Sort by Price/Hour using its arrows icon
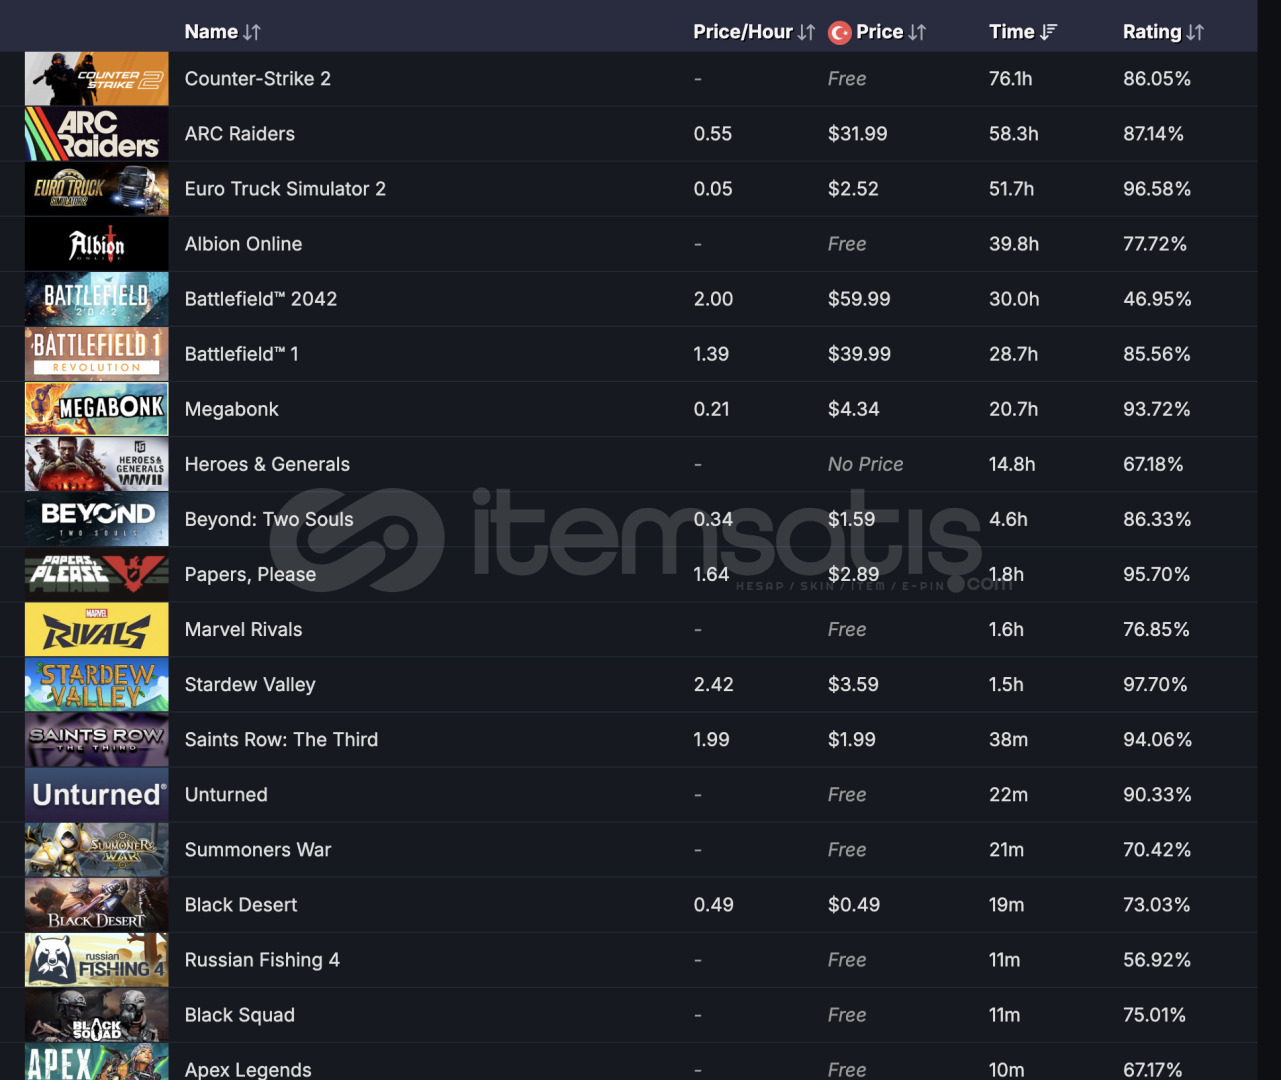1281x1080 pixels. tap(806, 32)
